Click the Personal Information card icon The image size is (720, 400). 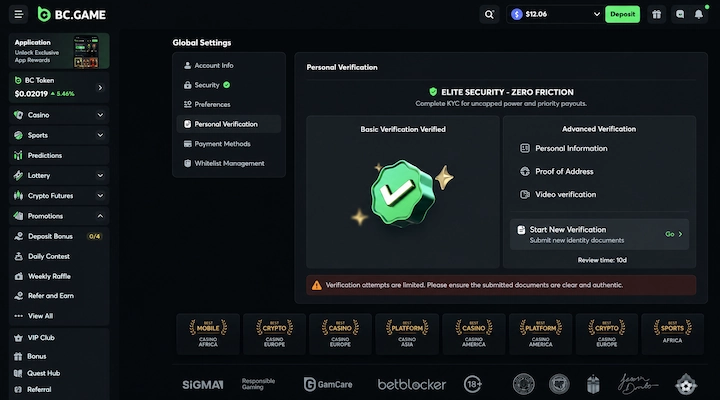click(525, 148)
